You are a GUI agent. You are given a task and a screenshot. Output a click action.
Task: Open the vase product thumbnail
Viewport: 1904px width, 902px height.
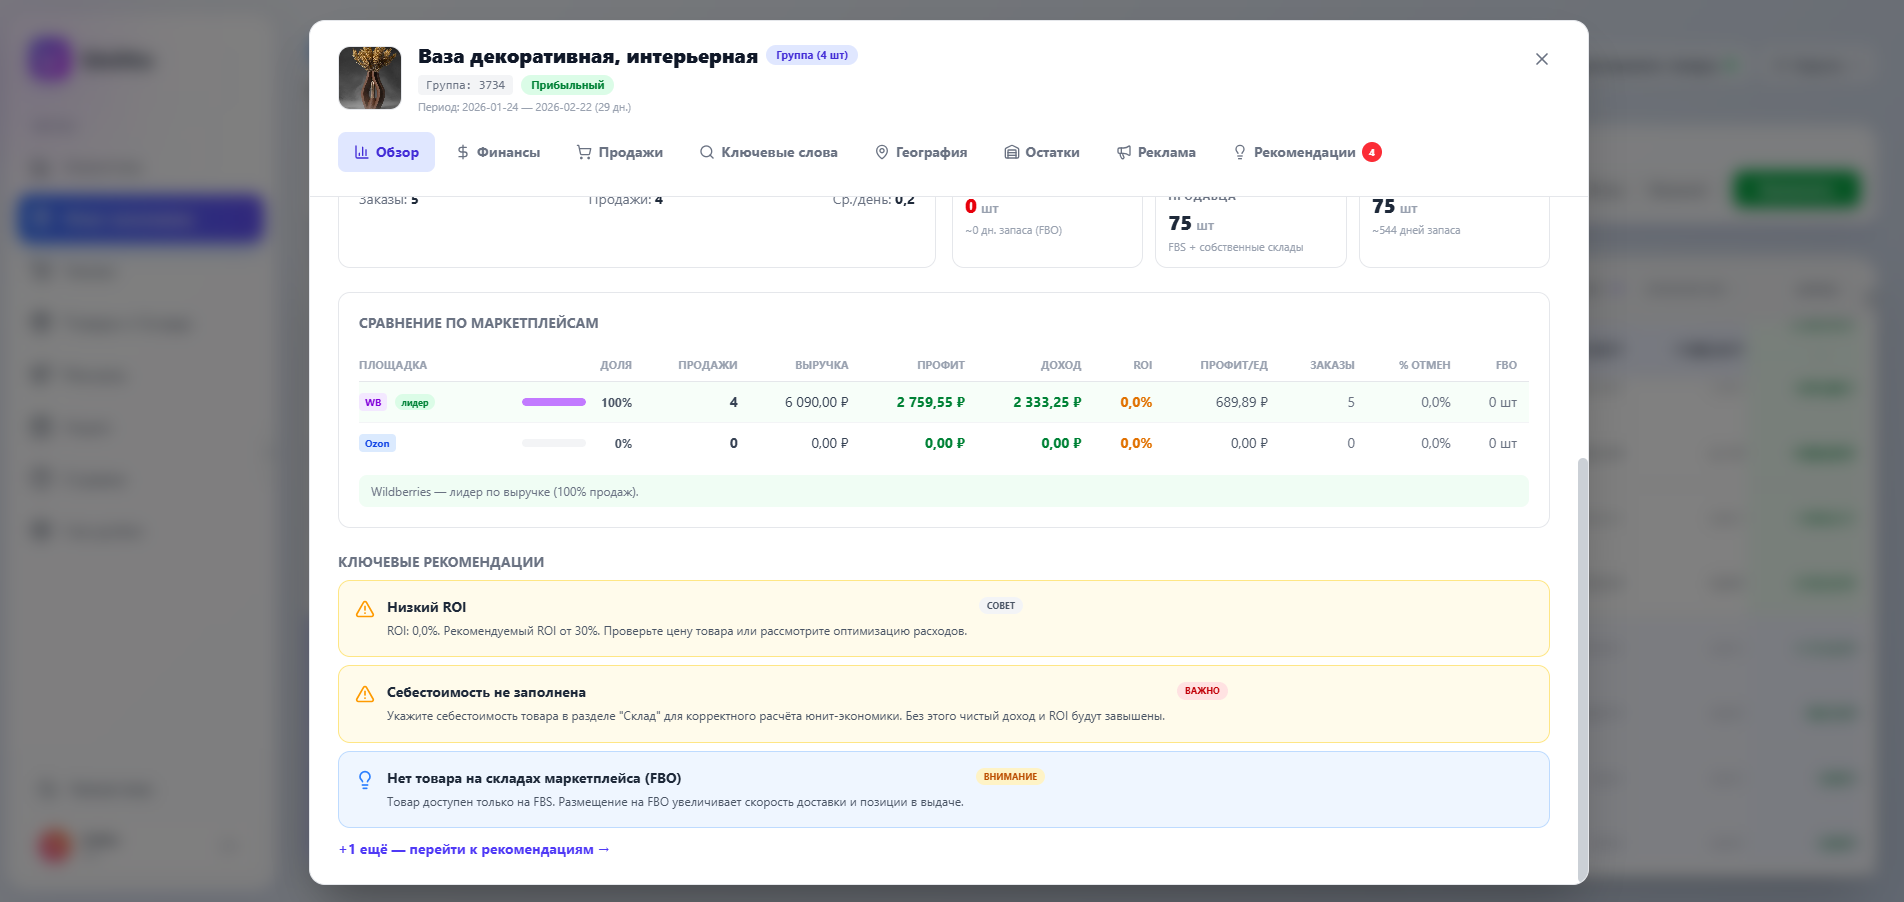pyautogui.click(x=370, y=78)
